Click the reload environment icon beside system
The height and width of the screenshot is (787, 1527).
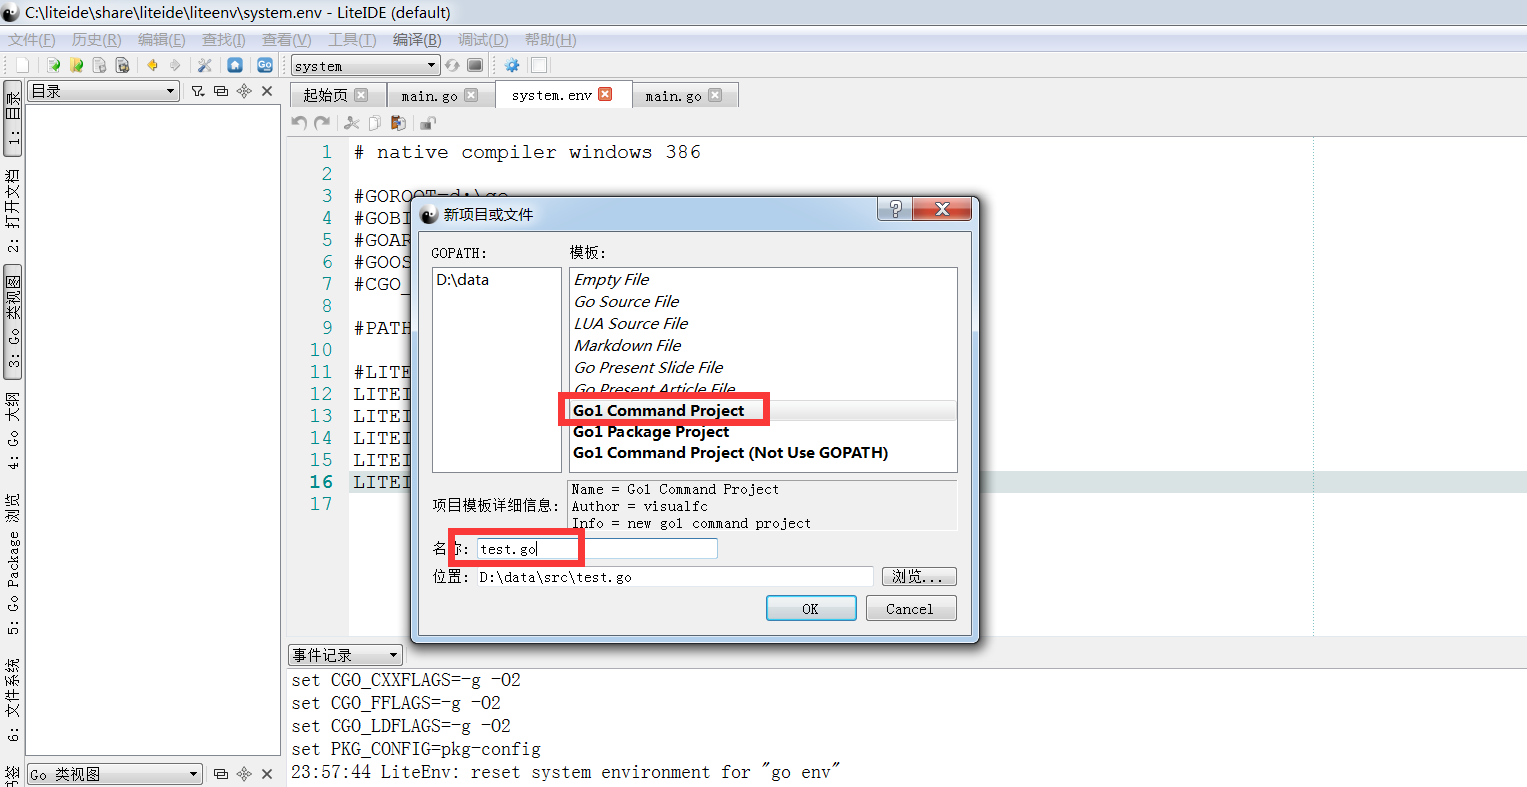tap(453, 65)
